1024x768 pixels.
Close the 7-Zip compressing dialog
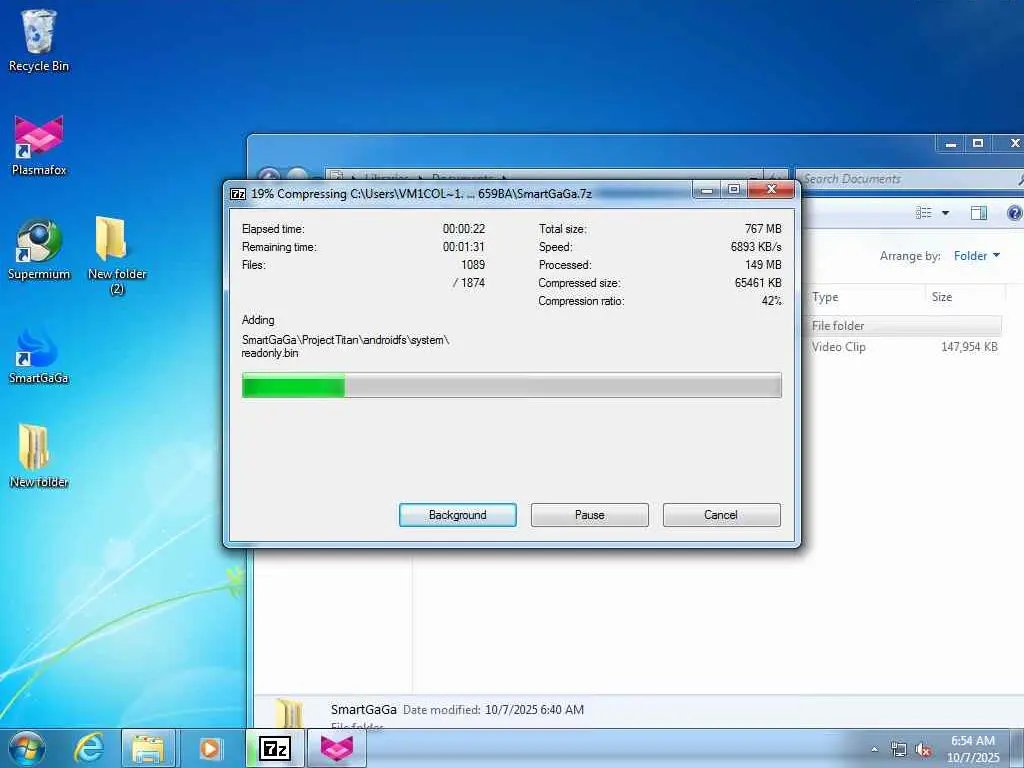click(x=771, y=190)
